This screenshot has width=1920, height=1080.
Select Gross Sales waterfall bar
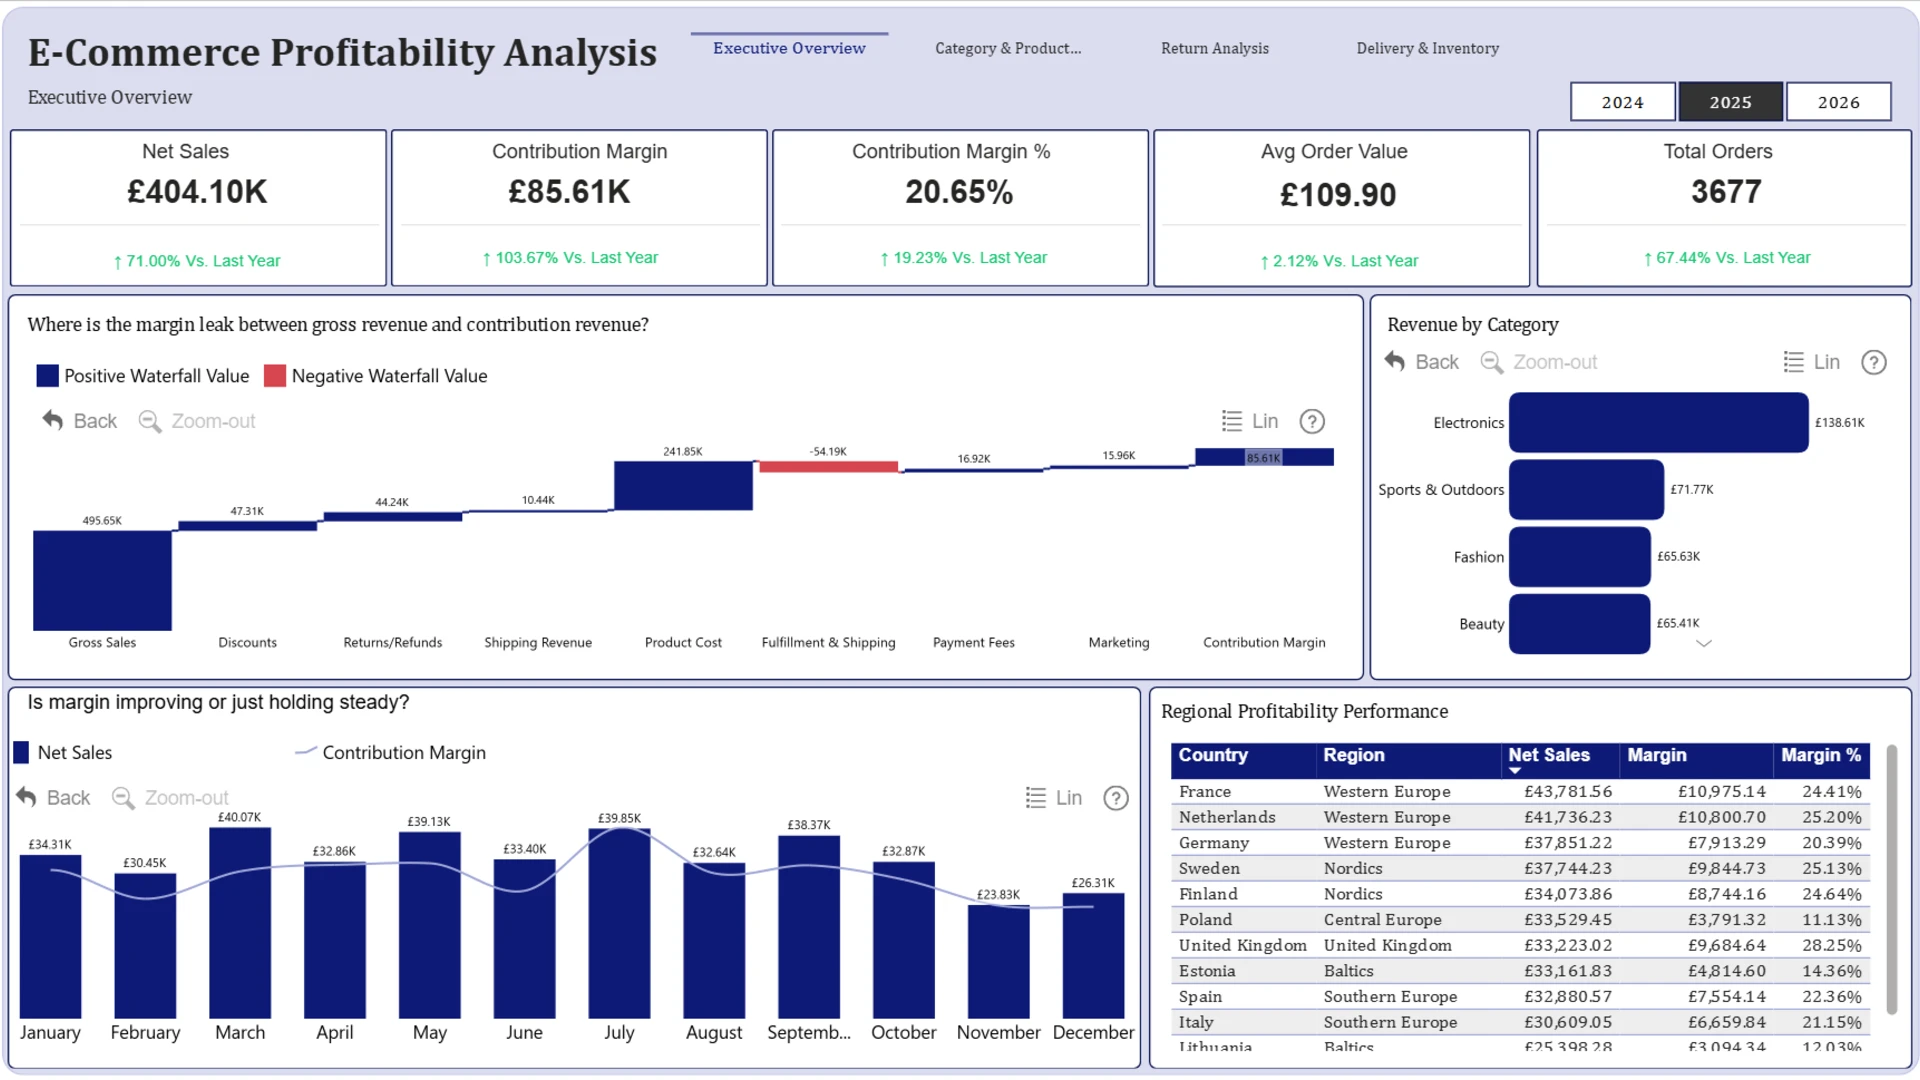(x=102, y=580)
